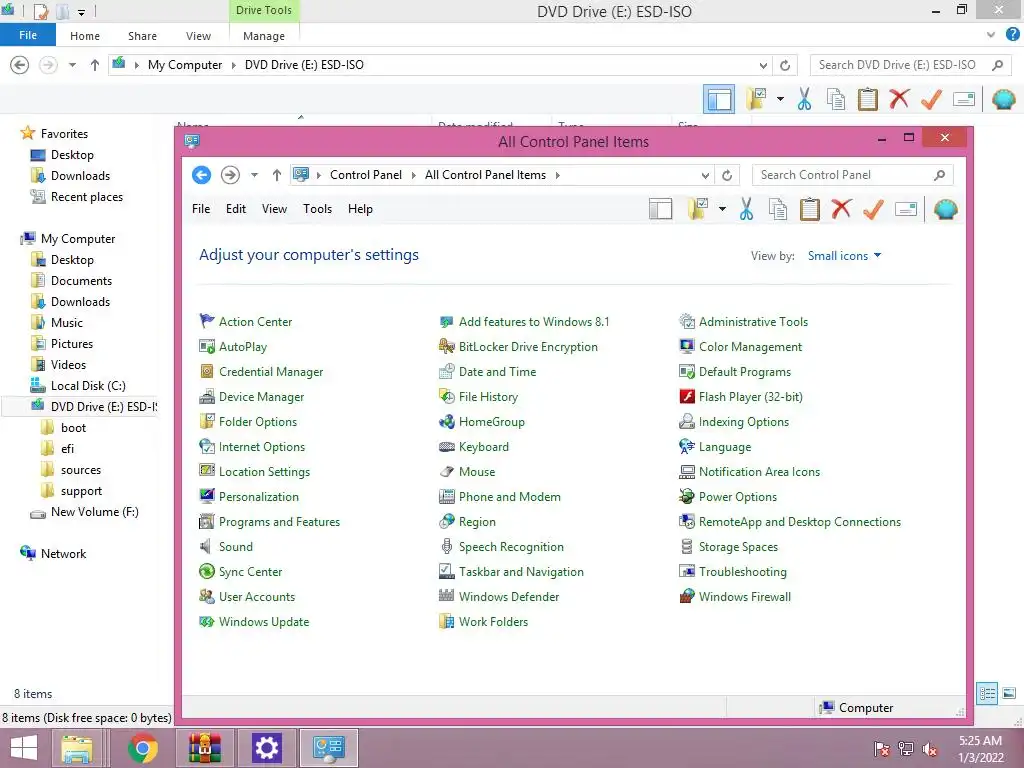
Task: Open the View by Small icons dropdown
Action: pyautogui.click(x=844, y=256)
